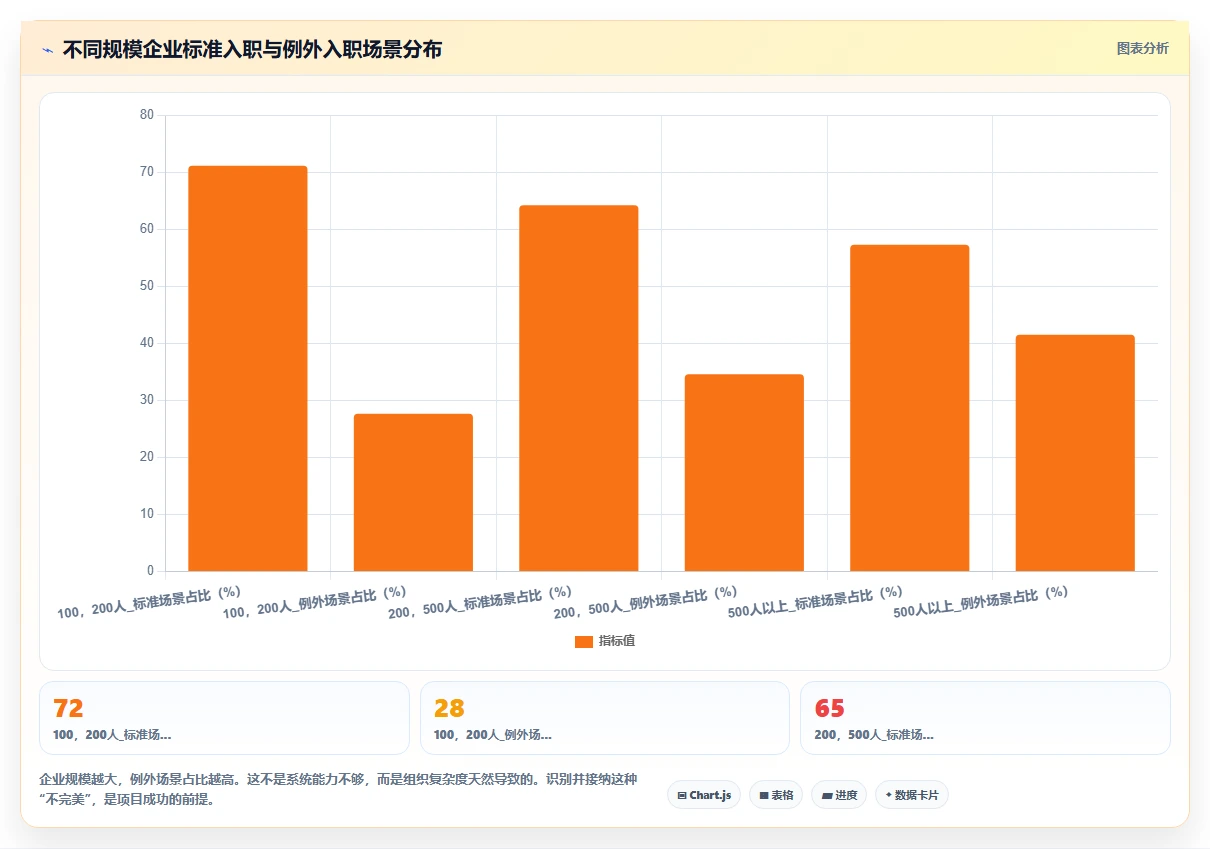Click the summary paragraph starting 企业规模越大
Image resolution: width=1210 pixels, height=849 pixels.
tap(338, 789)
